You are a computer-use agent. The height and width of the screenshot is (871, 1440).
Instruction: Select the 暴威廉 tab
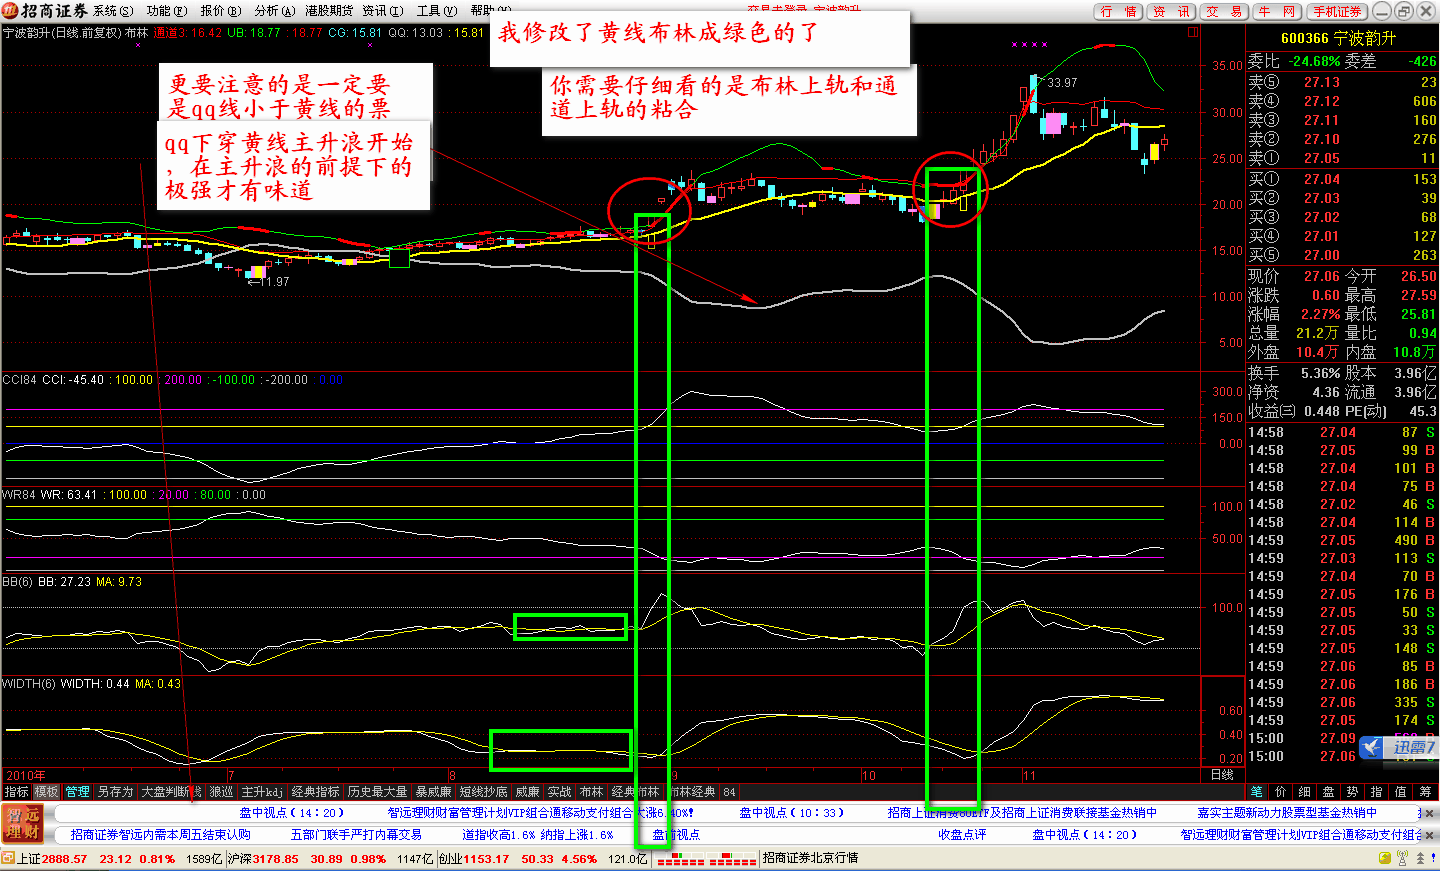pos(434,791)
